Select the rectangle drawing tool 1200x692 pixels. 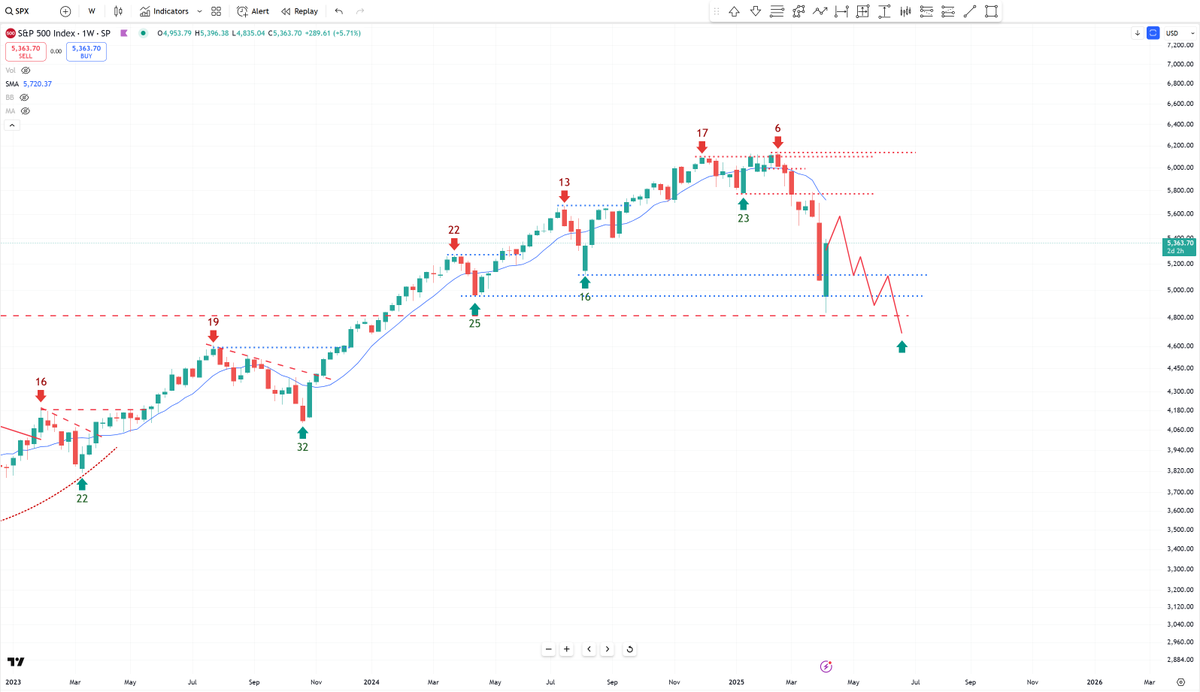click(992, 12)
